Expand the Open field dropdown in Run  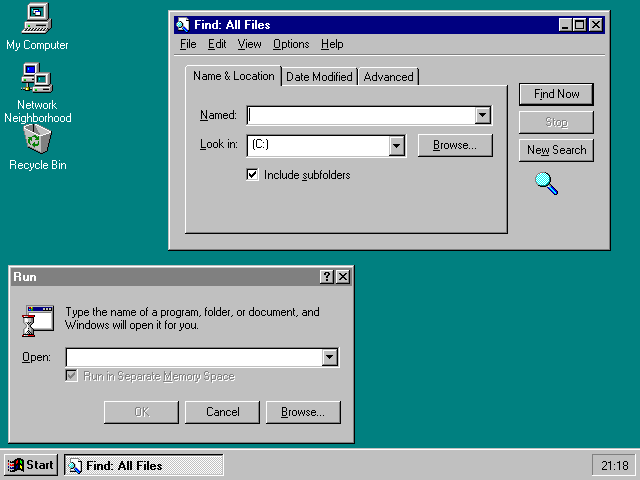(x=330, y=357)
